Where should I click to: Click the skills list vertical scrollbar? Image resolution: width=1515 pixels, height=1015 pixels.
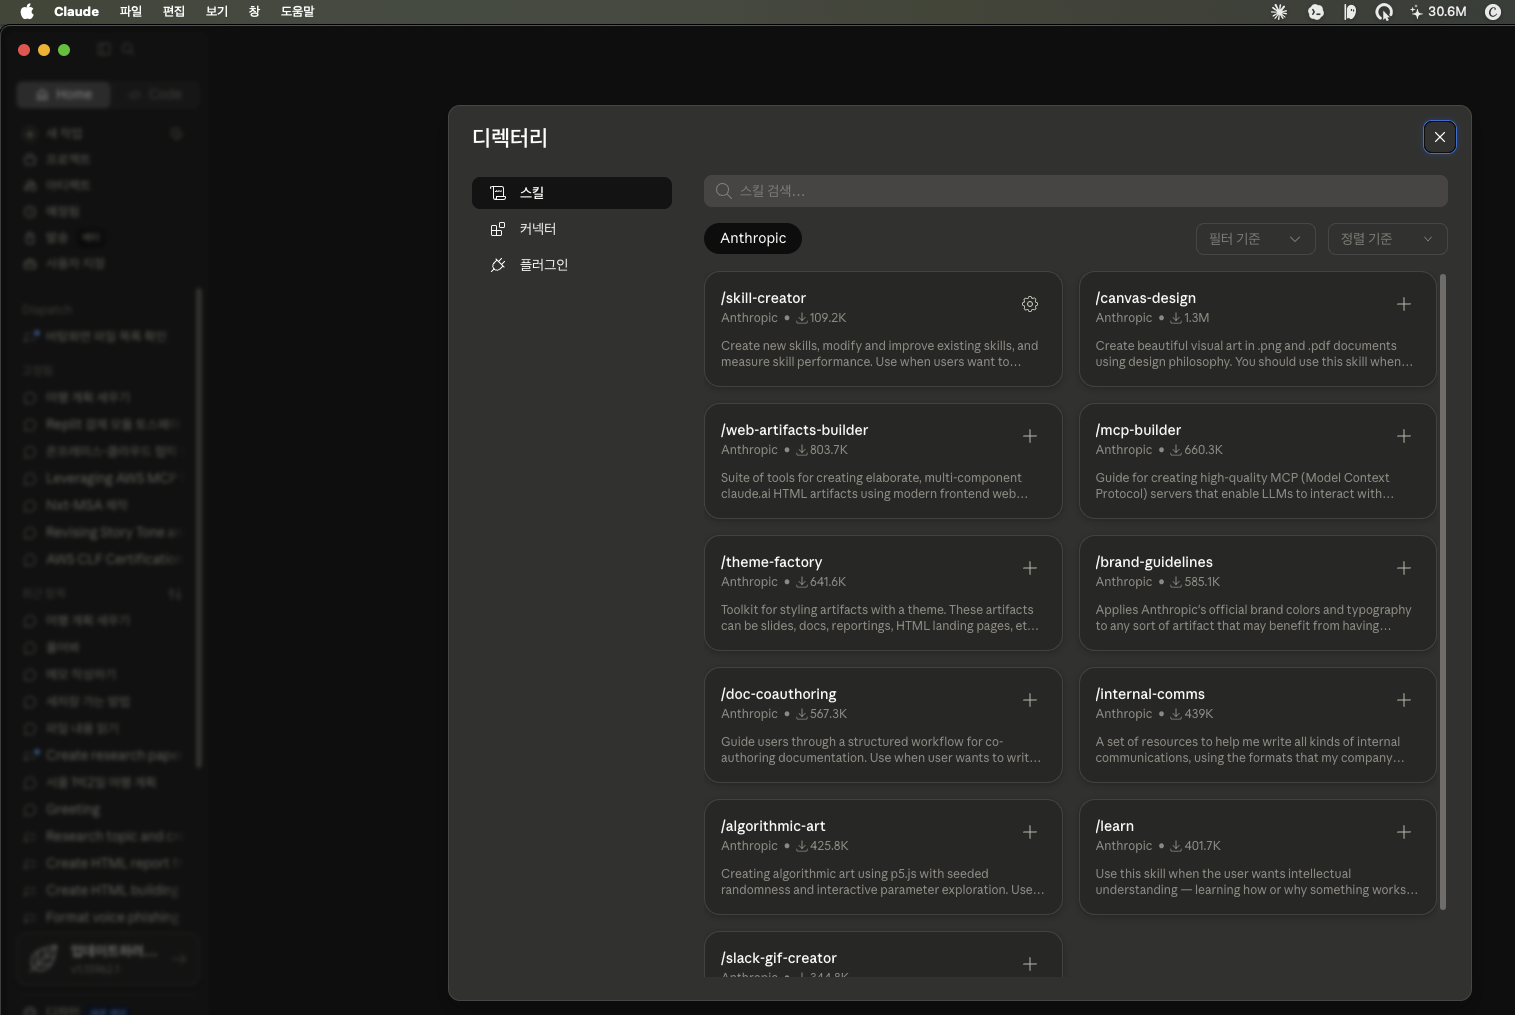point(1443,592)
